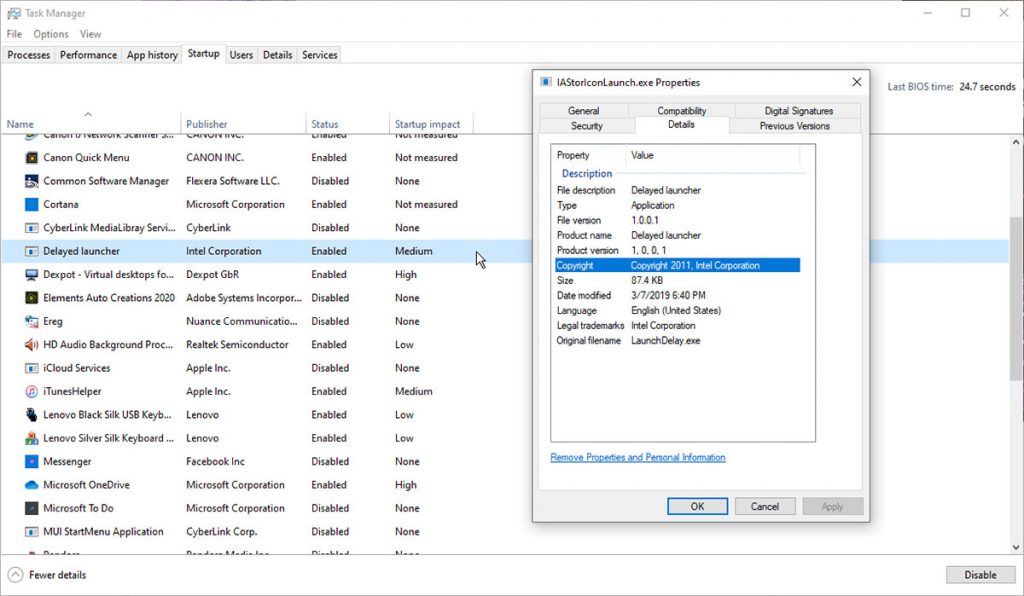Open the Digital Signatures tab

point(798,111)
